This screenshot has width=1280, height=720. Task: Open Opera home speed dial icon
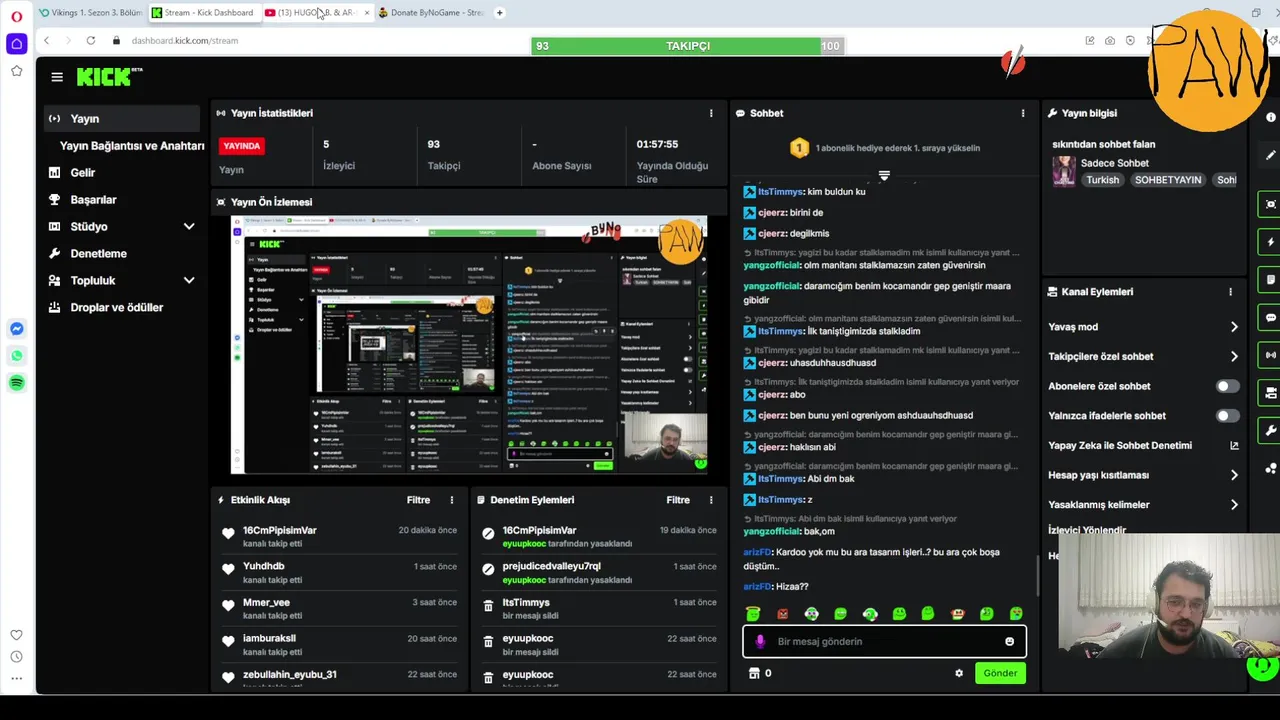click(16, 44)
